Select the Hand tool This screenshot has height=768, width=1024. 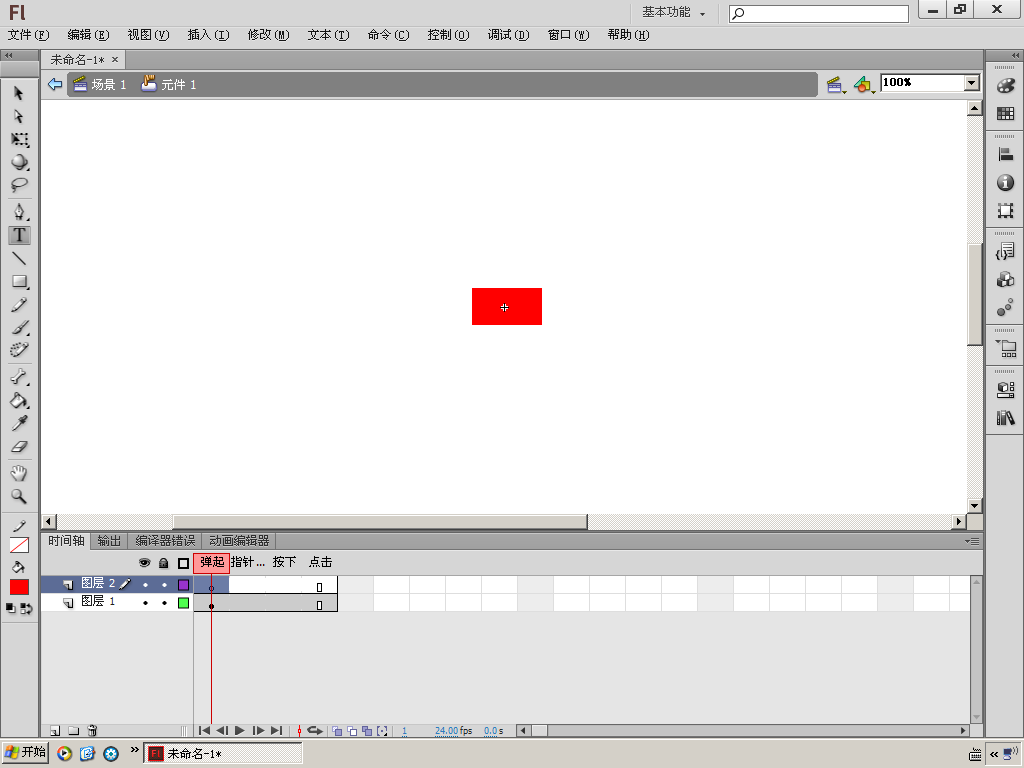coord(19,473)
